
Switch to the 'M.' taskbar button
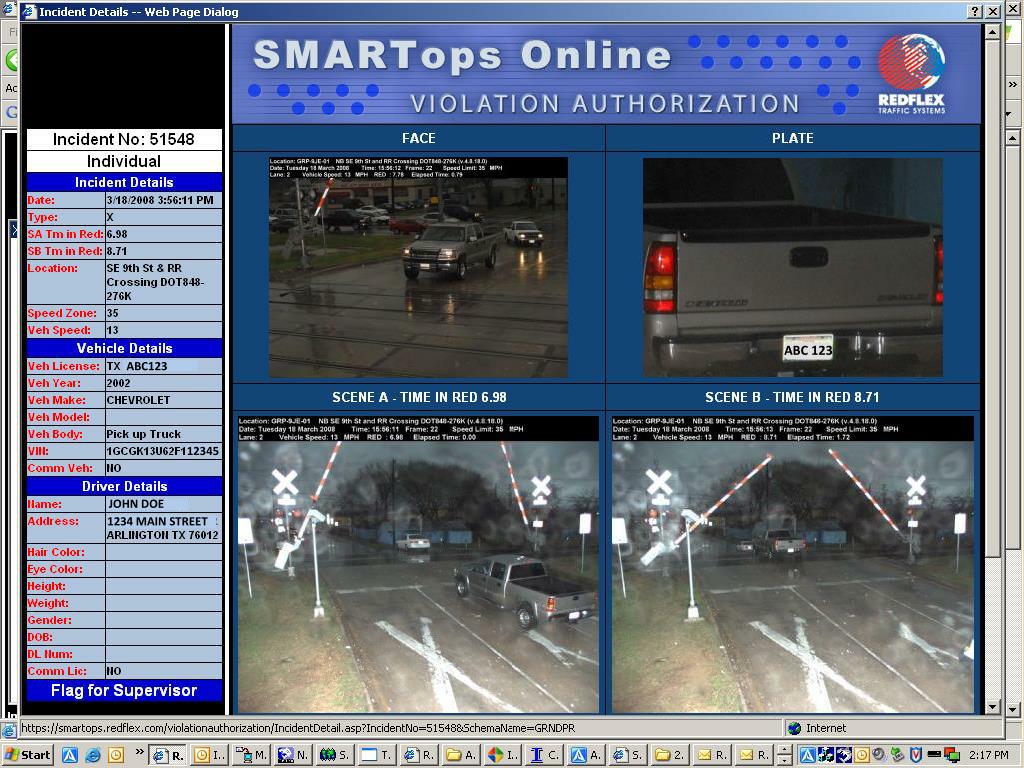pos(251,755)
